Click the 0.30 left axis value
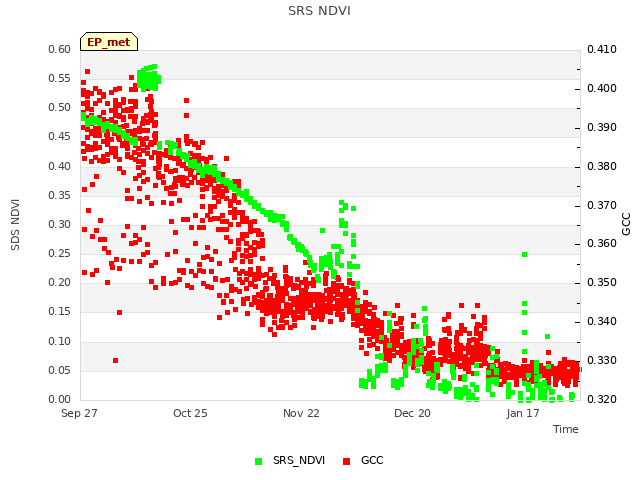The image size is (640, 480). point(60,224)
